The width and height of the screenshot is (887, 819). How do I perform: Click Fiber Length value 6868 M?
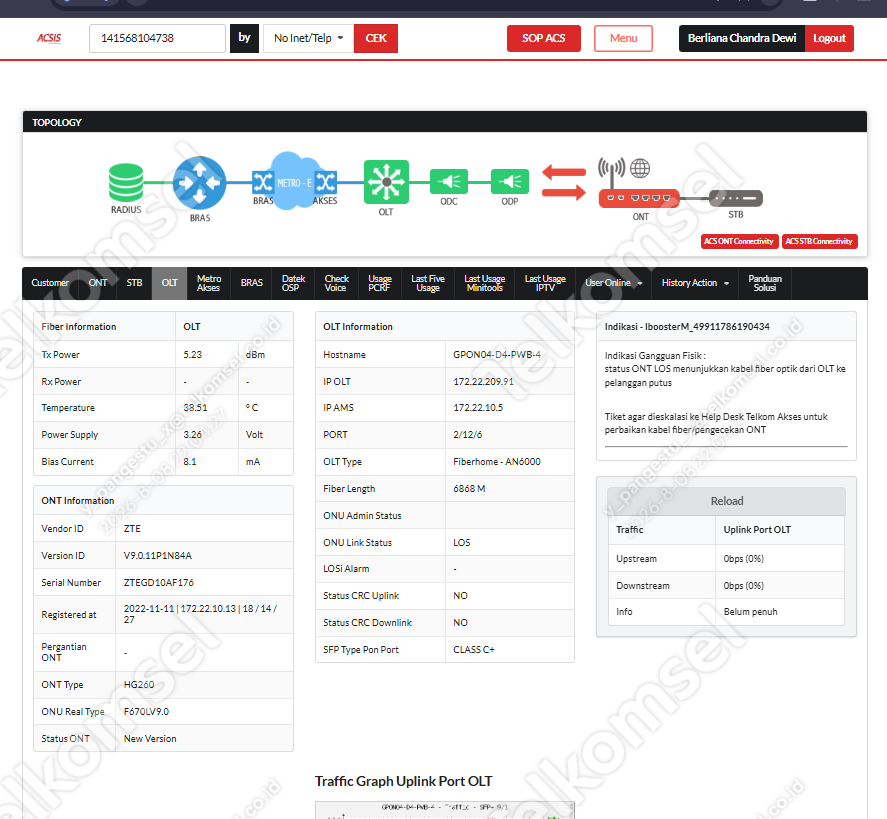click(469, 489)
